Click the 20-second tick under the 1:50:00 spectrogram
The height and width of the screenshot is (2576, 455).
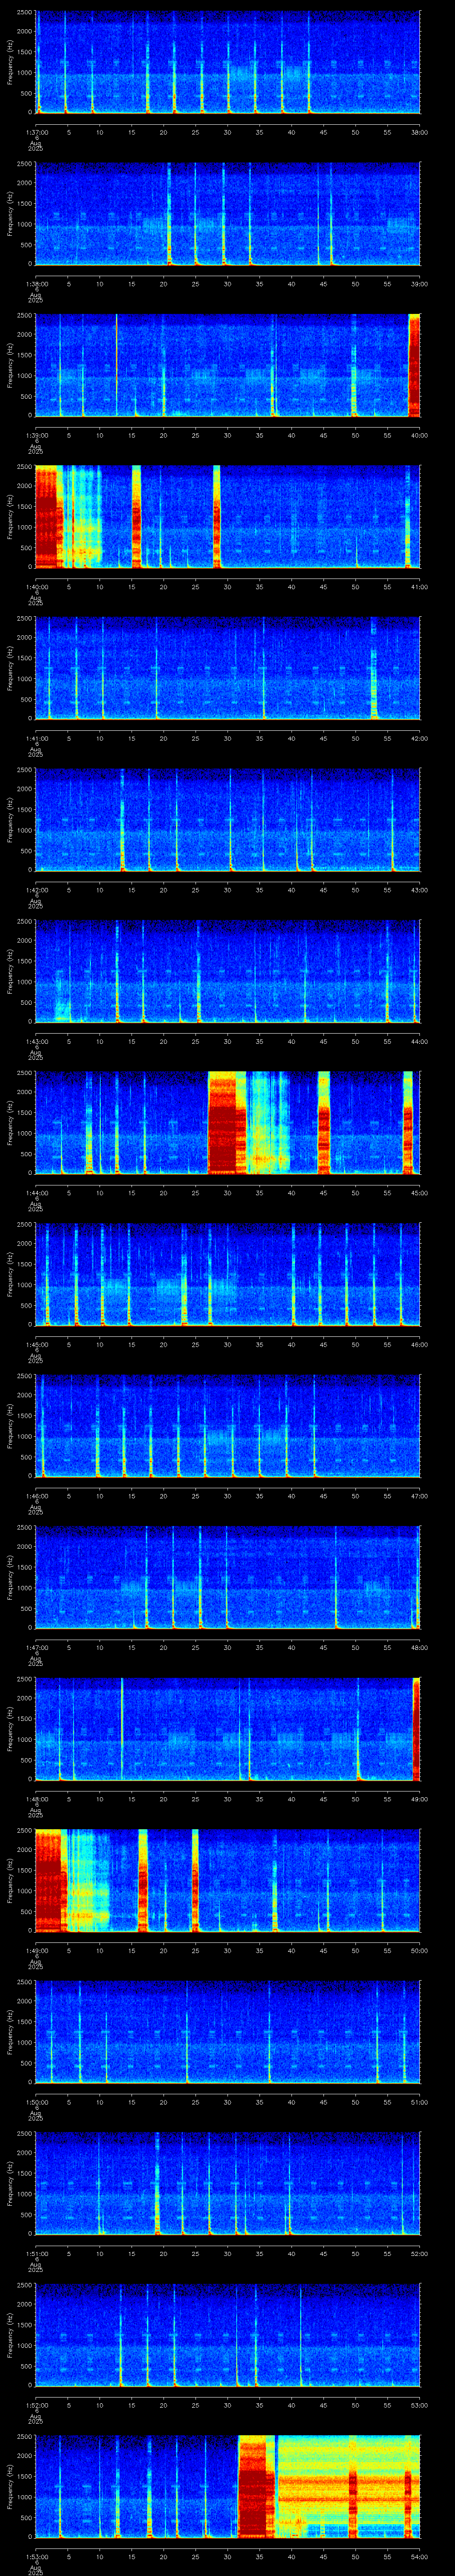tap(164, 2101)
